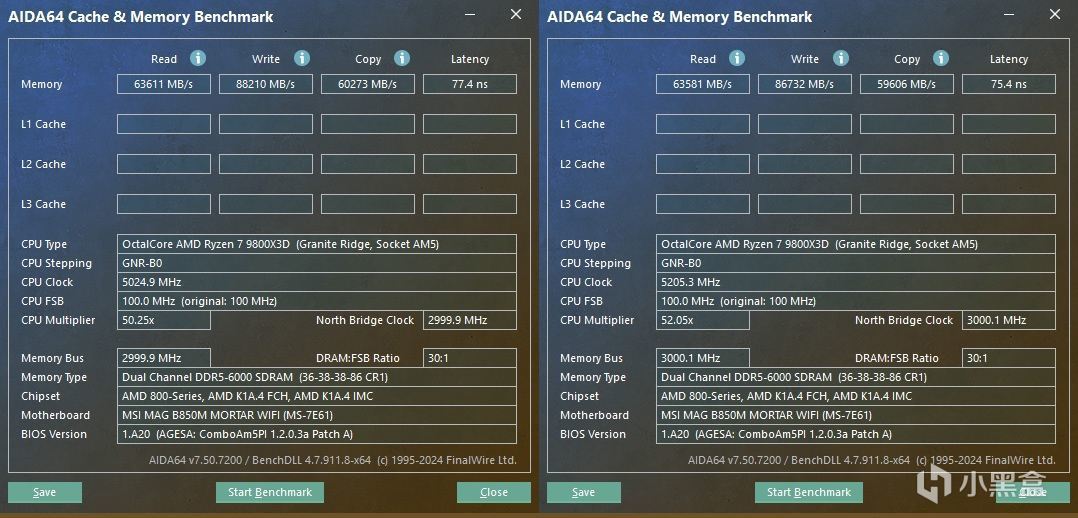The image size is (1078, 518).
Task: Click the Write info icon in left window
Action: 302,58
